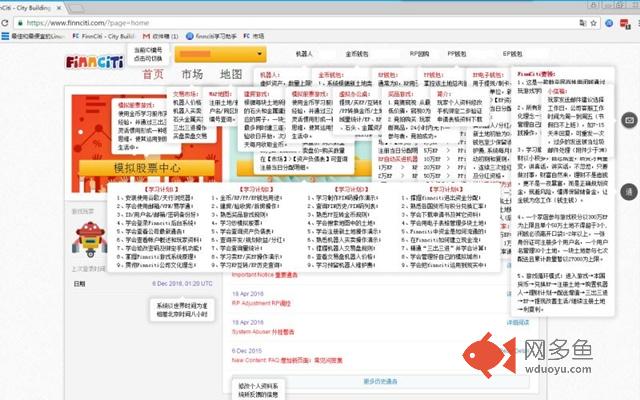Click the FinnCiti logo
The height and width of the screenshot is (400, 640).
coord(94,62)
